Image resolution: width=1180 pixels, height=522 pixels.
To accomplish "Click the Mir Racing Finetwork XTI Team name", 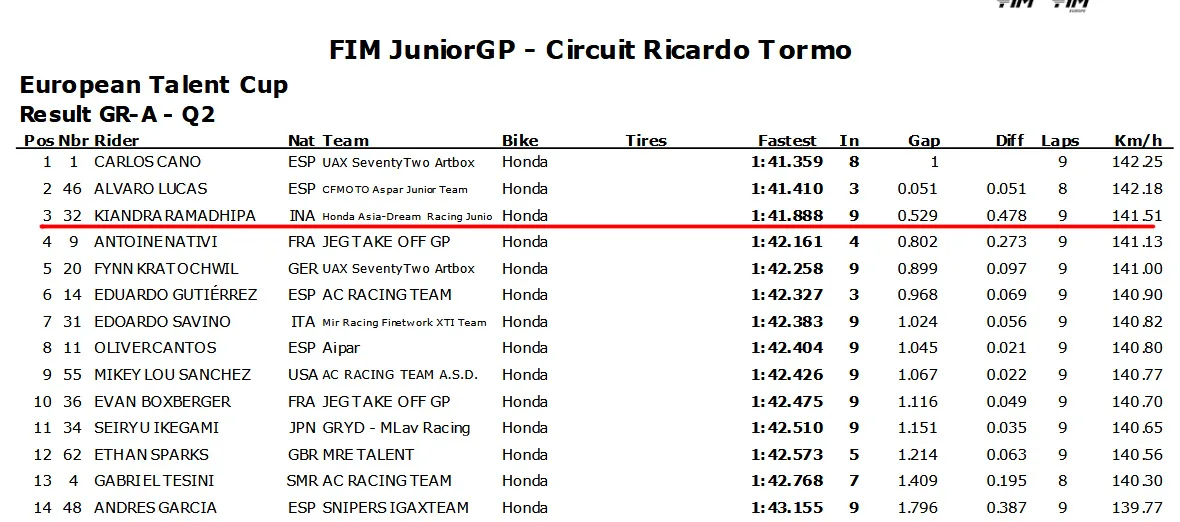I will [404, 322].
